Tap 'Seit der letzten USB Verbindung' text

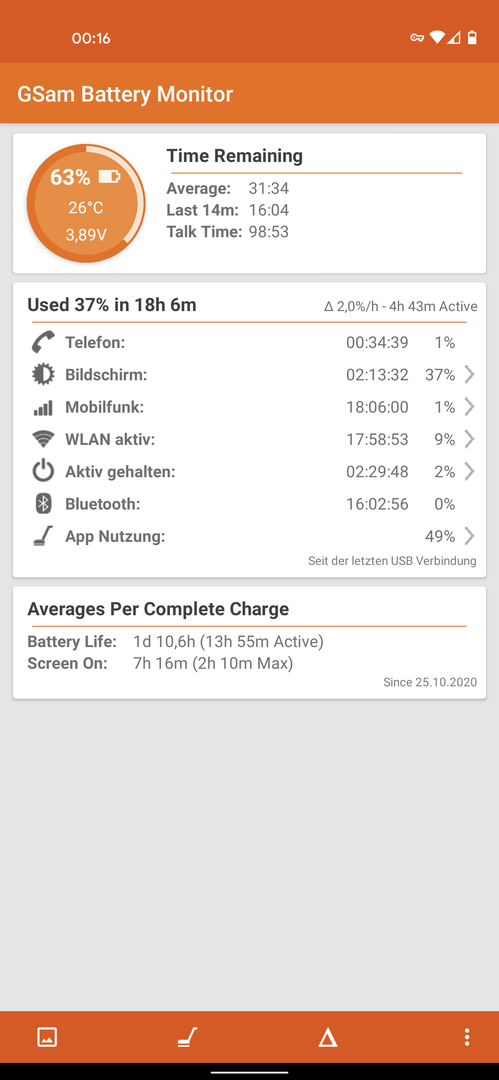pos(392,561)
